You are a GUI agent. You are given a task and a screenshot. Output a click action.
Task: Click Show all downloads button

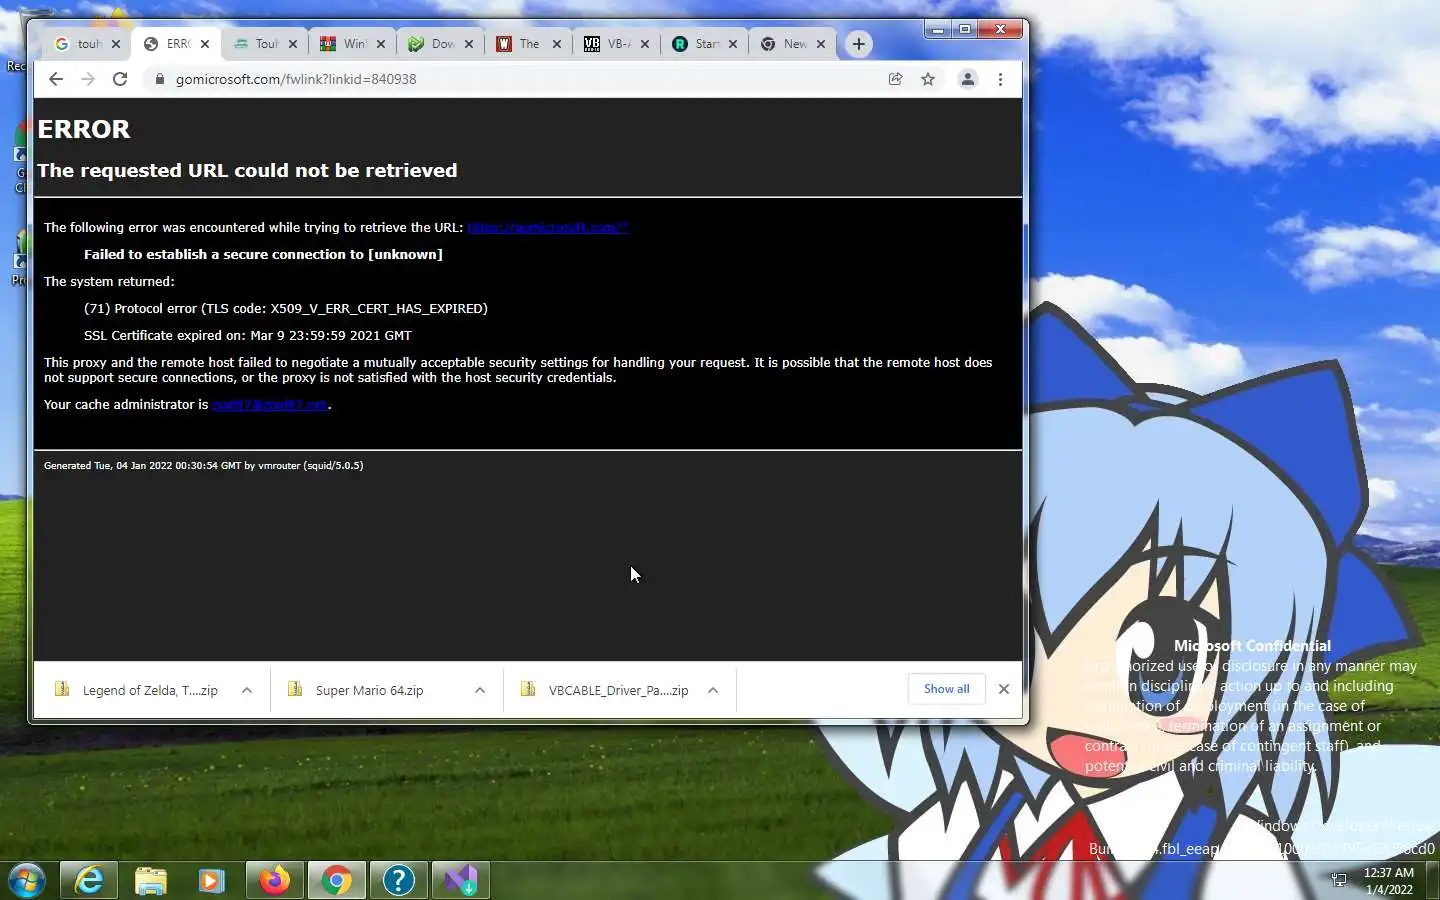click(947, 689)
